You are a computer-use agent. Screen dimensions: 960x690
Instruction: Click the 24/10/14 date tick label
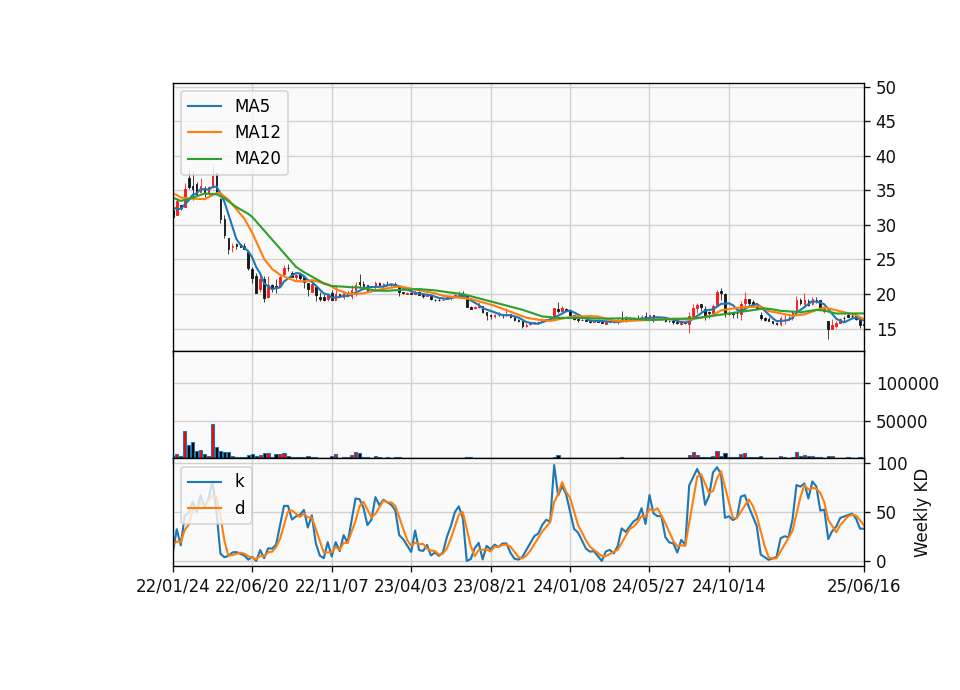[x=729, y=586]
